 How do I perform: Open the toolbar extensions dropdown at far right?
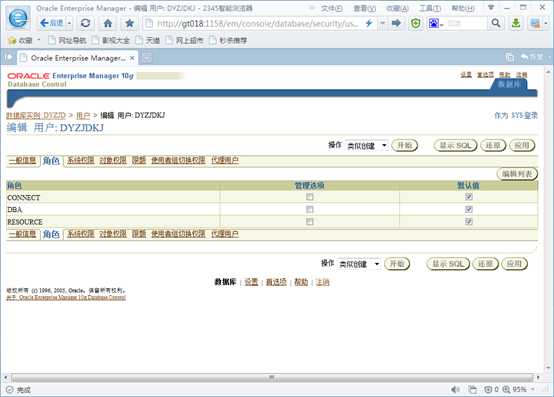(546, 23)
